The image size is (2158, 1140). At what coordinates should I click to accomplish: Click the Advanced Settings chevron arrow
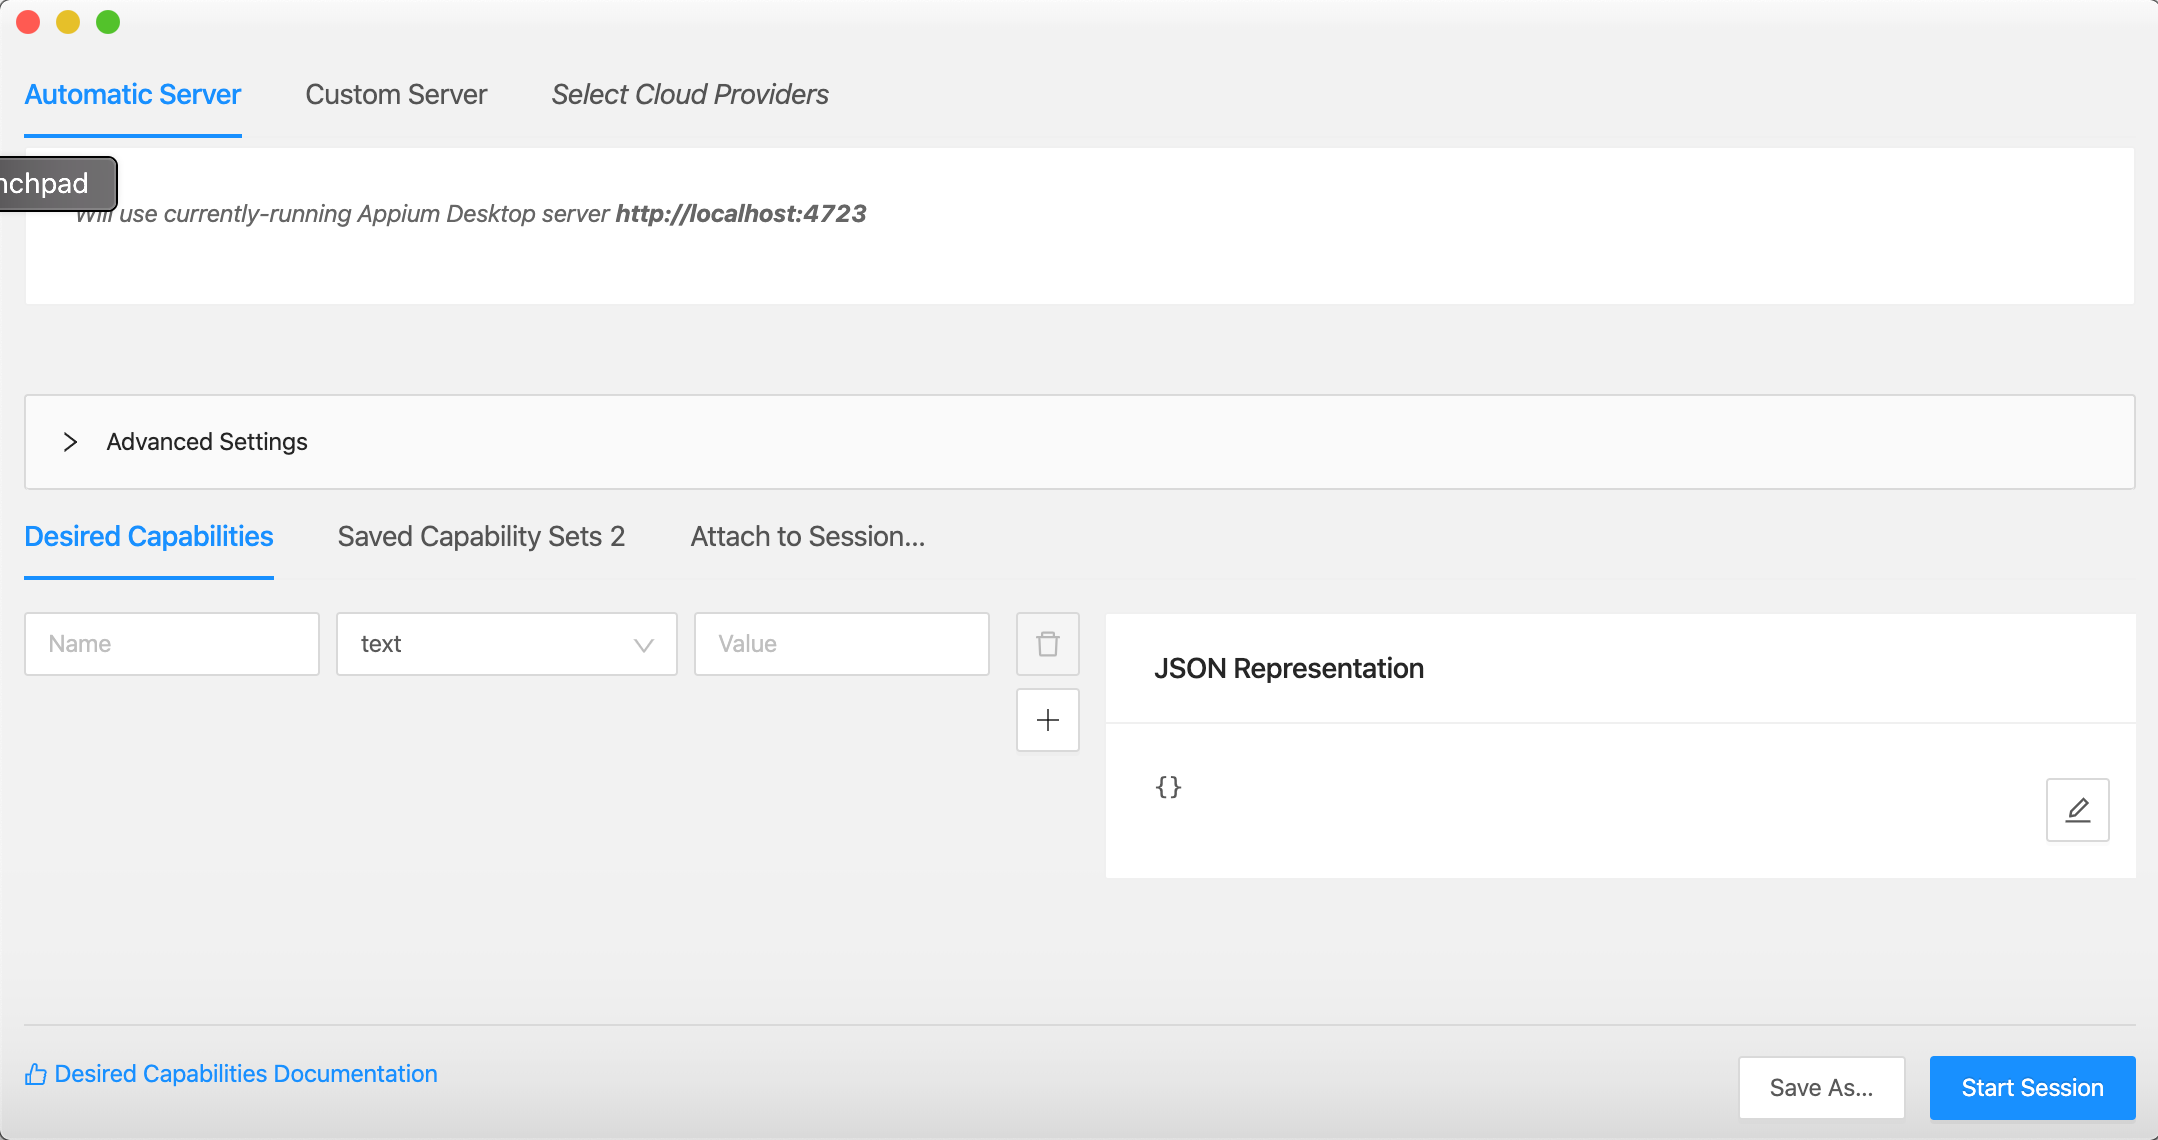pos(70,442)
